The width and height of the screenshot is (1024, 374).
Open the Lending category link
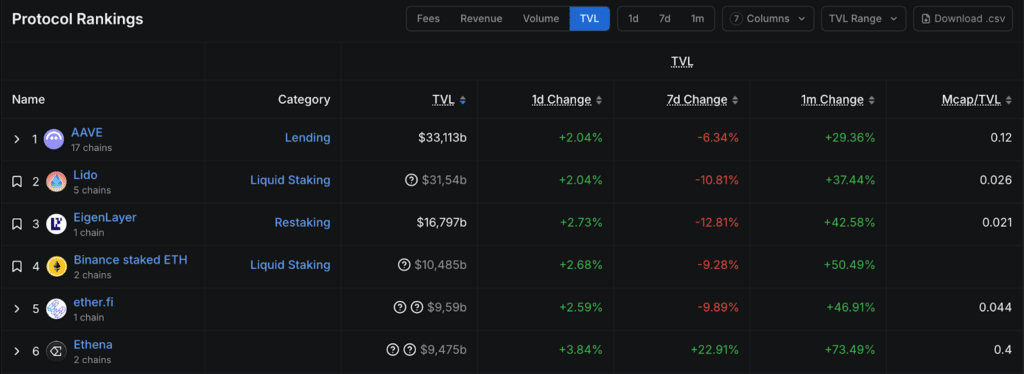pyautogui.click(x=308, y=138)
